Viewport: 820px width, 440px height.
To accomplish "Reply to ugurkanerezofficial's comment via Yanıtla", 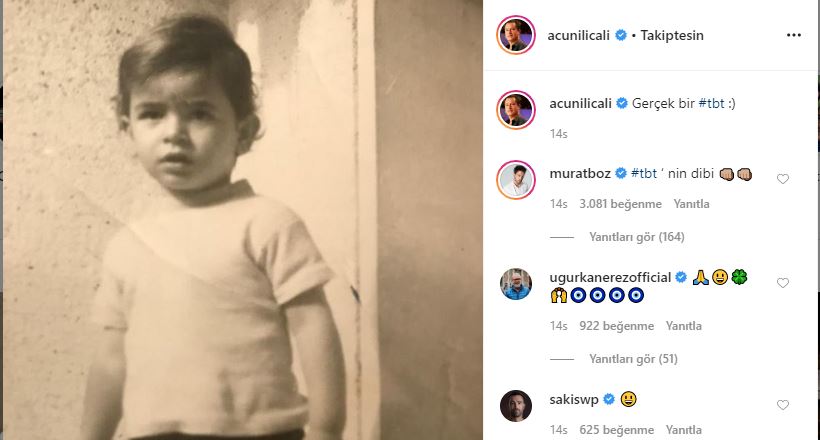I will (x=683, y=326).
